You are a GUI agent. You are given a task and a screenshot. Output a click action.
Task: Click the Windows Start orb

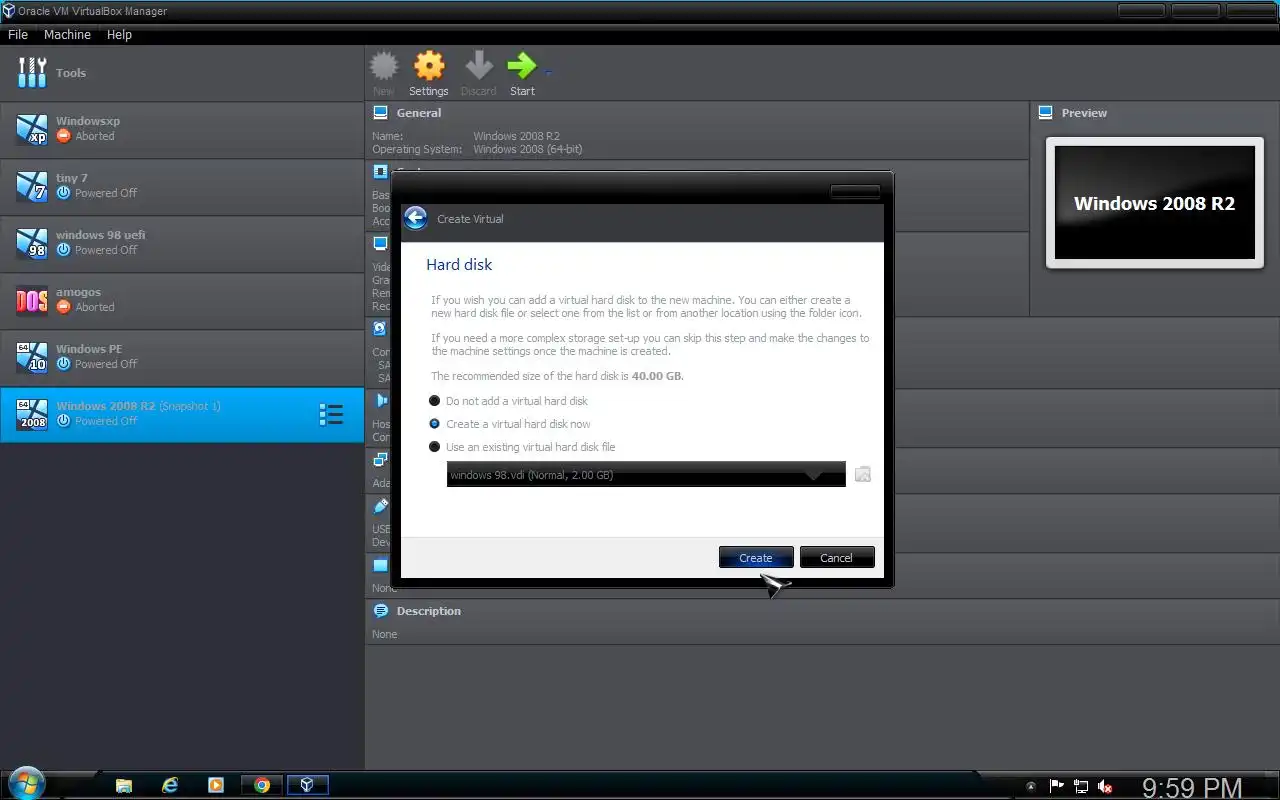pyautogui.click(x=26, y=784)
